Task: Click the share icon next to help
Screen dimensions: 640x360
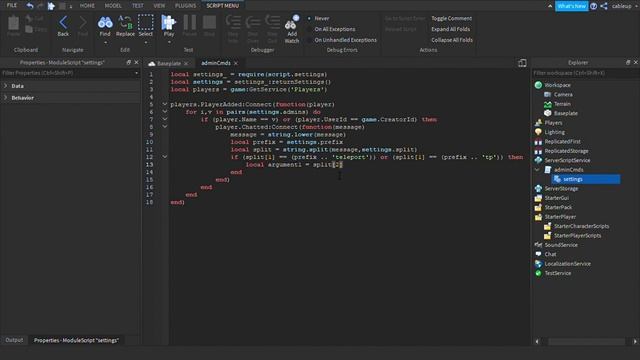Action: [x=604, y=6]
